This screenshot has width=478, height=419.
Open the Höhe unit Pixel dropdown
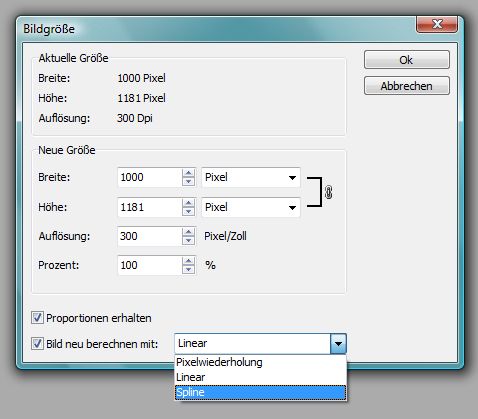pyautogui.click(x=251, y=207)
